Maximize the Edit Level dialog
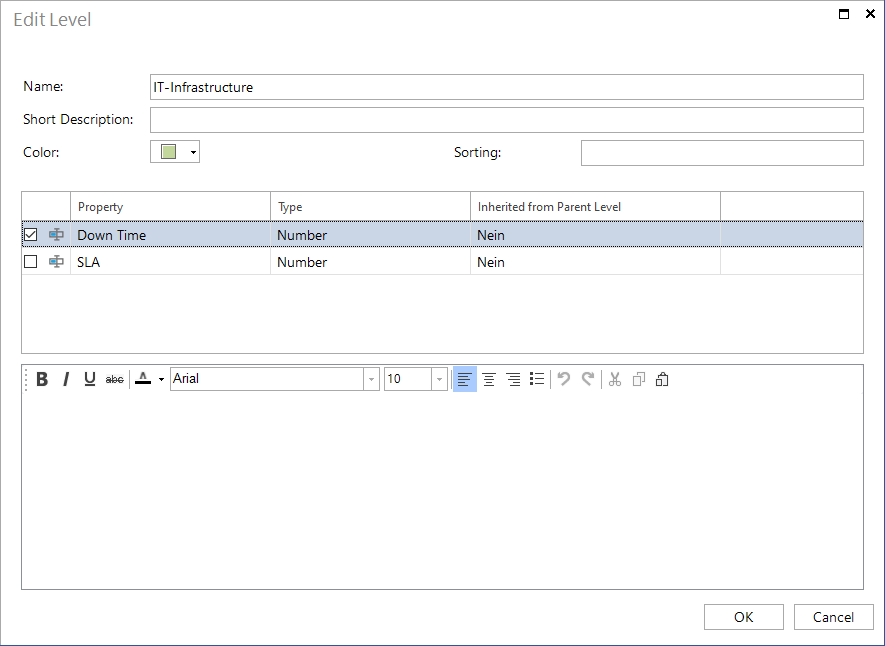 click(x=844, y=14)
